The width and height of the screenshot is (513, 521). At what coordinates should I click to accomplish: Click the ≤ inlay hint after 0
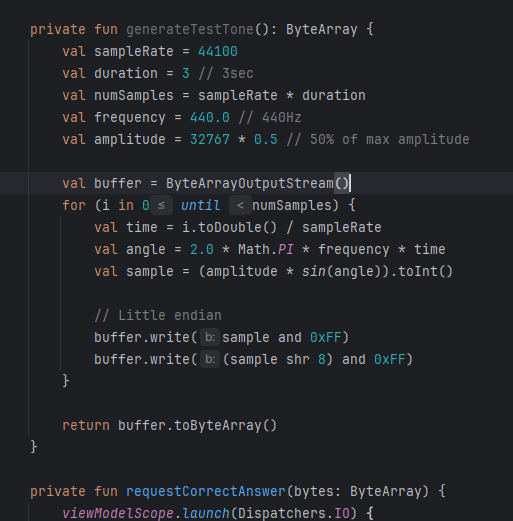point(161,206)
